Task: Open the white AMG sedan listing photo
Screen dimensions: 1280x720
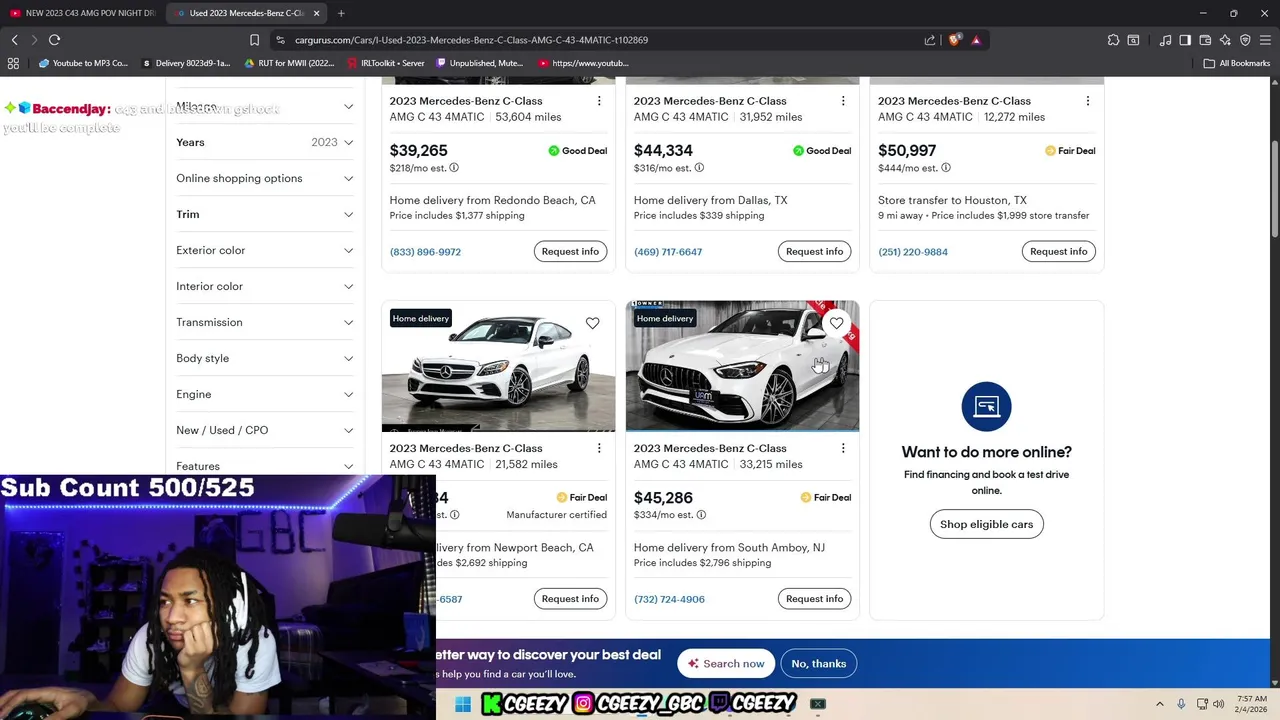Action: [742, 366]
